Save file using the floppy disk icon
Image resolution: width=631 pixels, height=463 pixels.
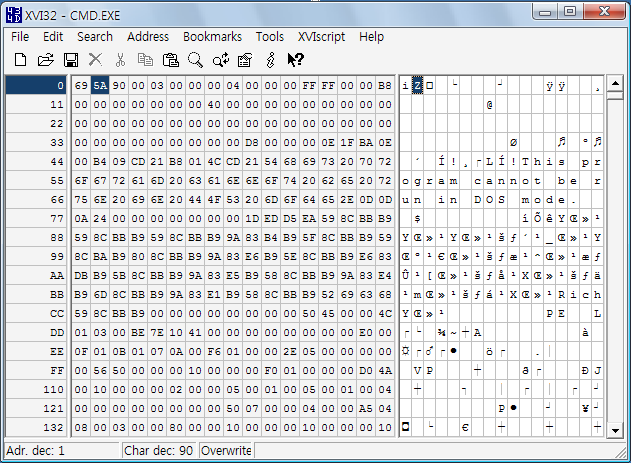[71, 60]
